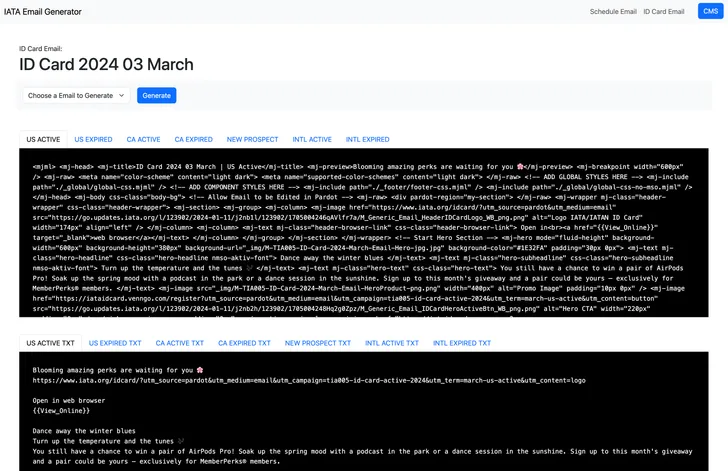Click the flower emoji in the text panel
728x471 pixels.
pos(200,370)
